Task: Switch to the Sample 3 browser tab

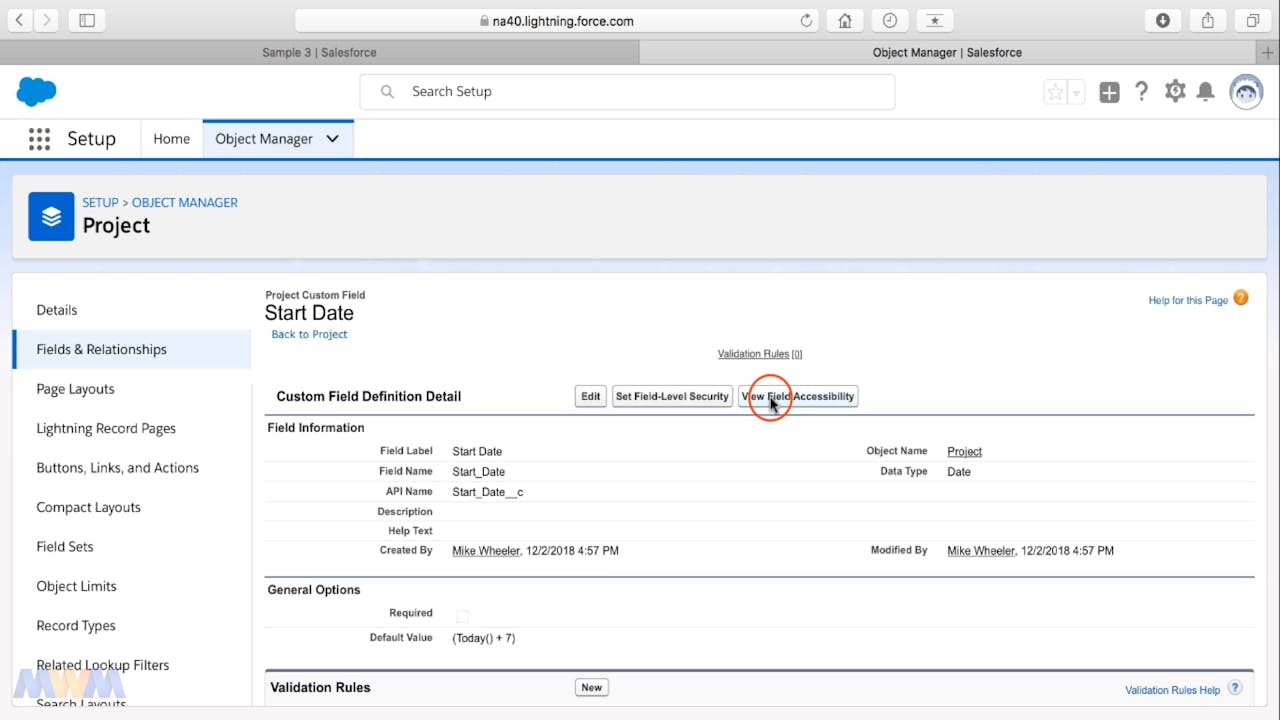Action: 319,52
